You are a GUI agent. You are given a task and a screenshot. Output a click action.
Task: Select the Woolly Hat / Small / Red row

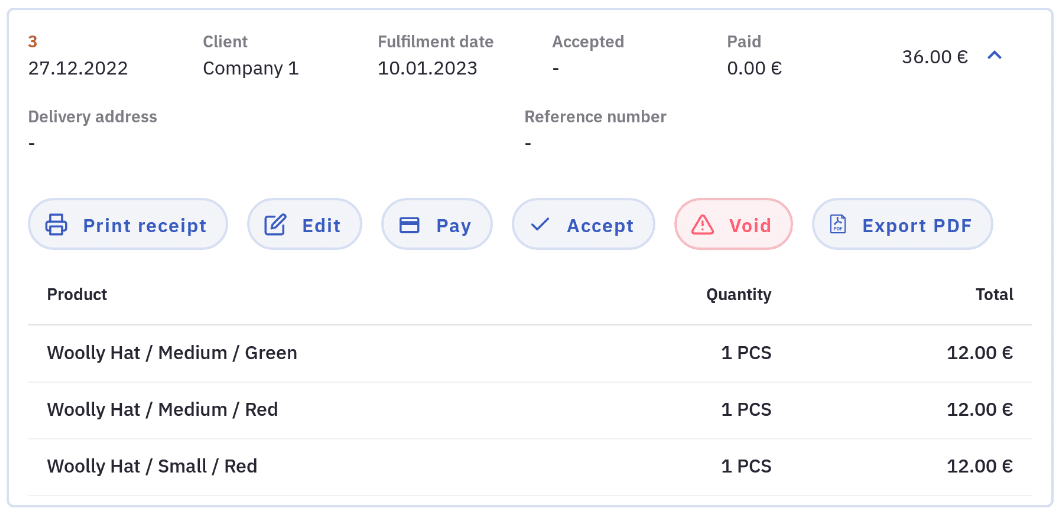click(152, 466)
